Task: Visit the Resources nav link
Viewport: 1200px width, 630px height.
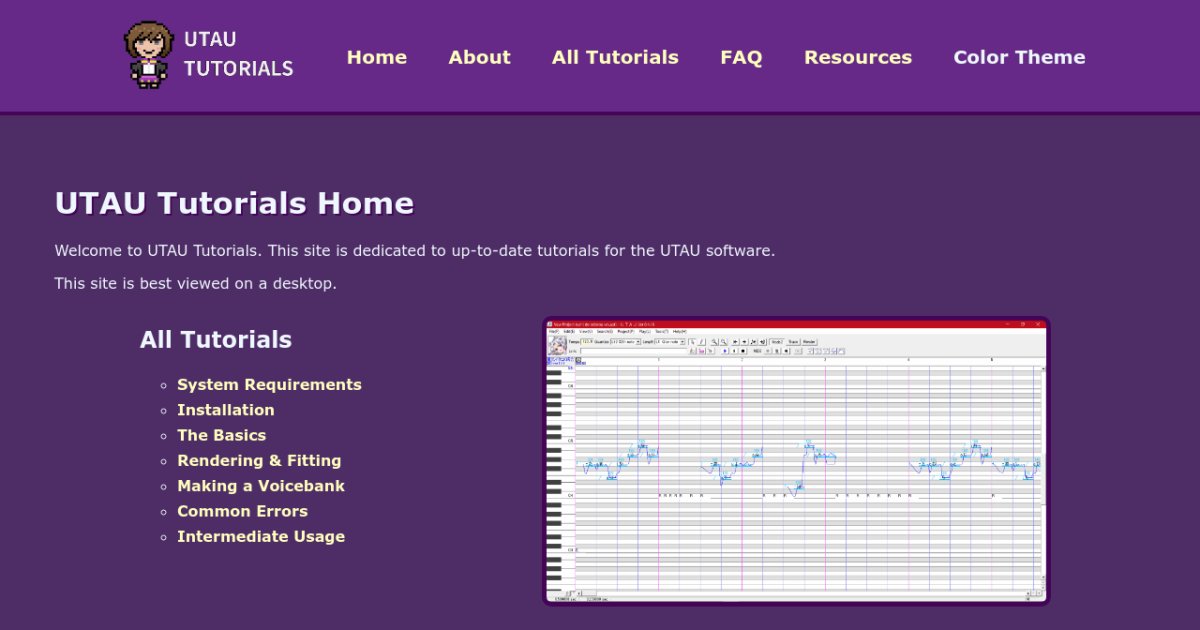Action: tap(857, 57)
